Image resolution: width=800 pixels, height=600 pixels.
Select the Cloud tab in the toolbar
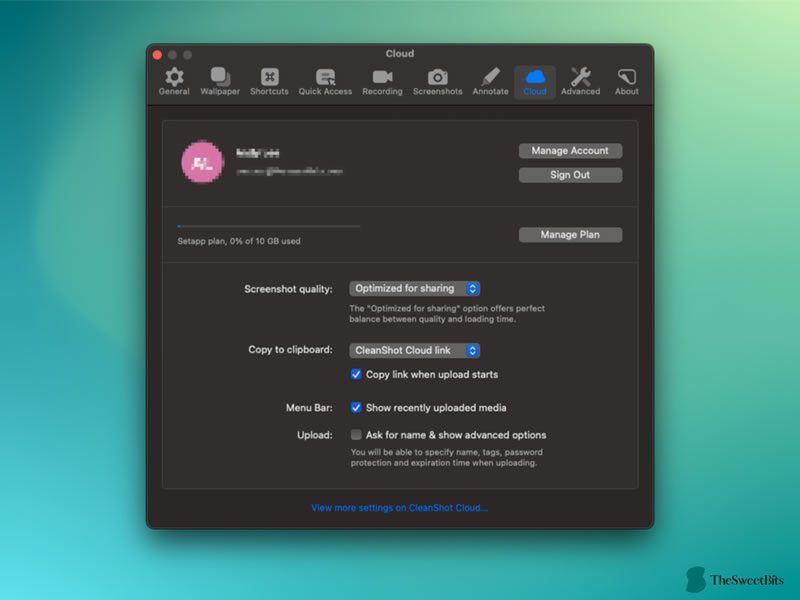point(535,82)
